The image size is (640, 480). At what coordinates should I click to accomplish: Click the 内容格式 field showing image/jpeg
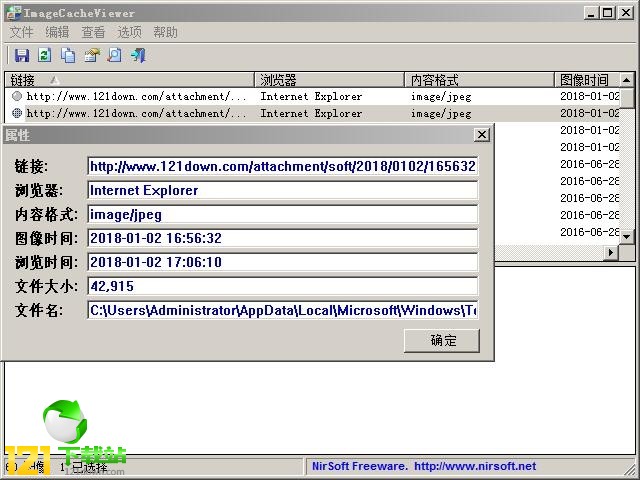pyautogui.click(x=282, y=214)
